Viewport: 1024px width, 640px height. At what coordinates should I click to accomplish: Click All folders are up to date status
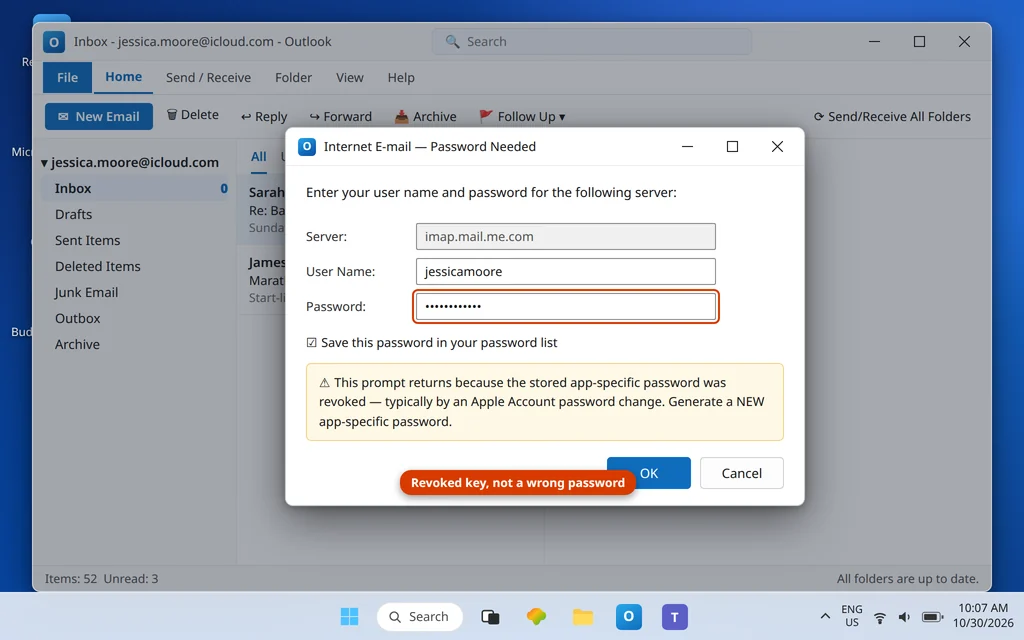pyautogui.click(x=908, y=579)
